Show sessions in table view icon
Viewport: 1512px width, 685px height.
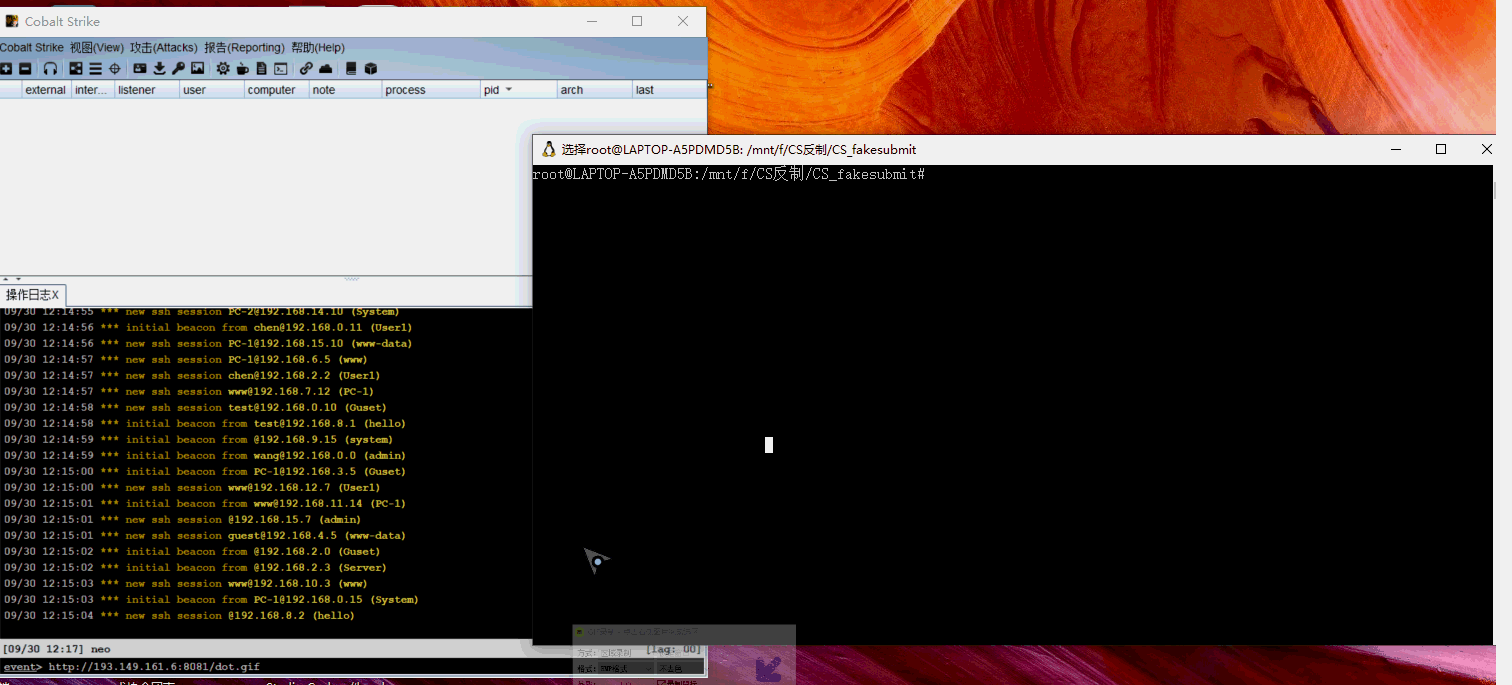pos(95,69)
